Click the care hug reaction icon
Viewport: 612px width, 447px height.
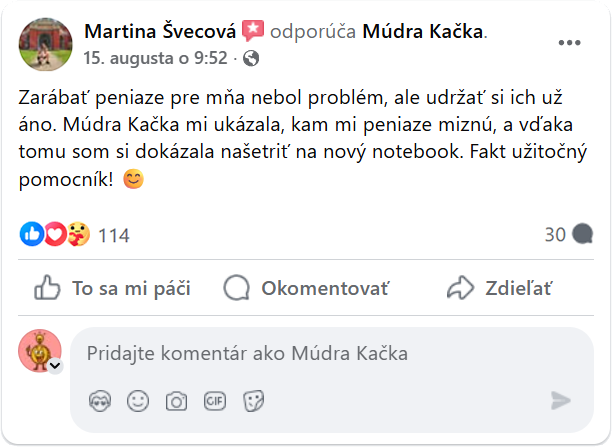point(78,234)
